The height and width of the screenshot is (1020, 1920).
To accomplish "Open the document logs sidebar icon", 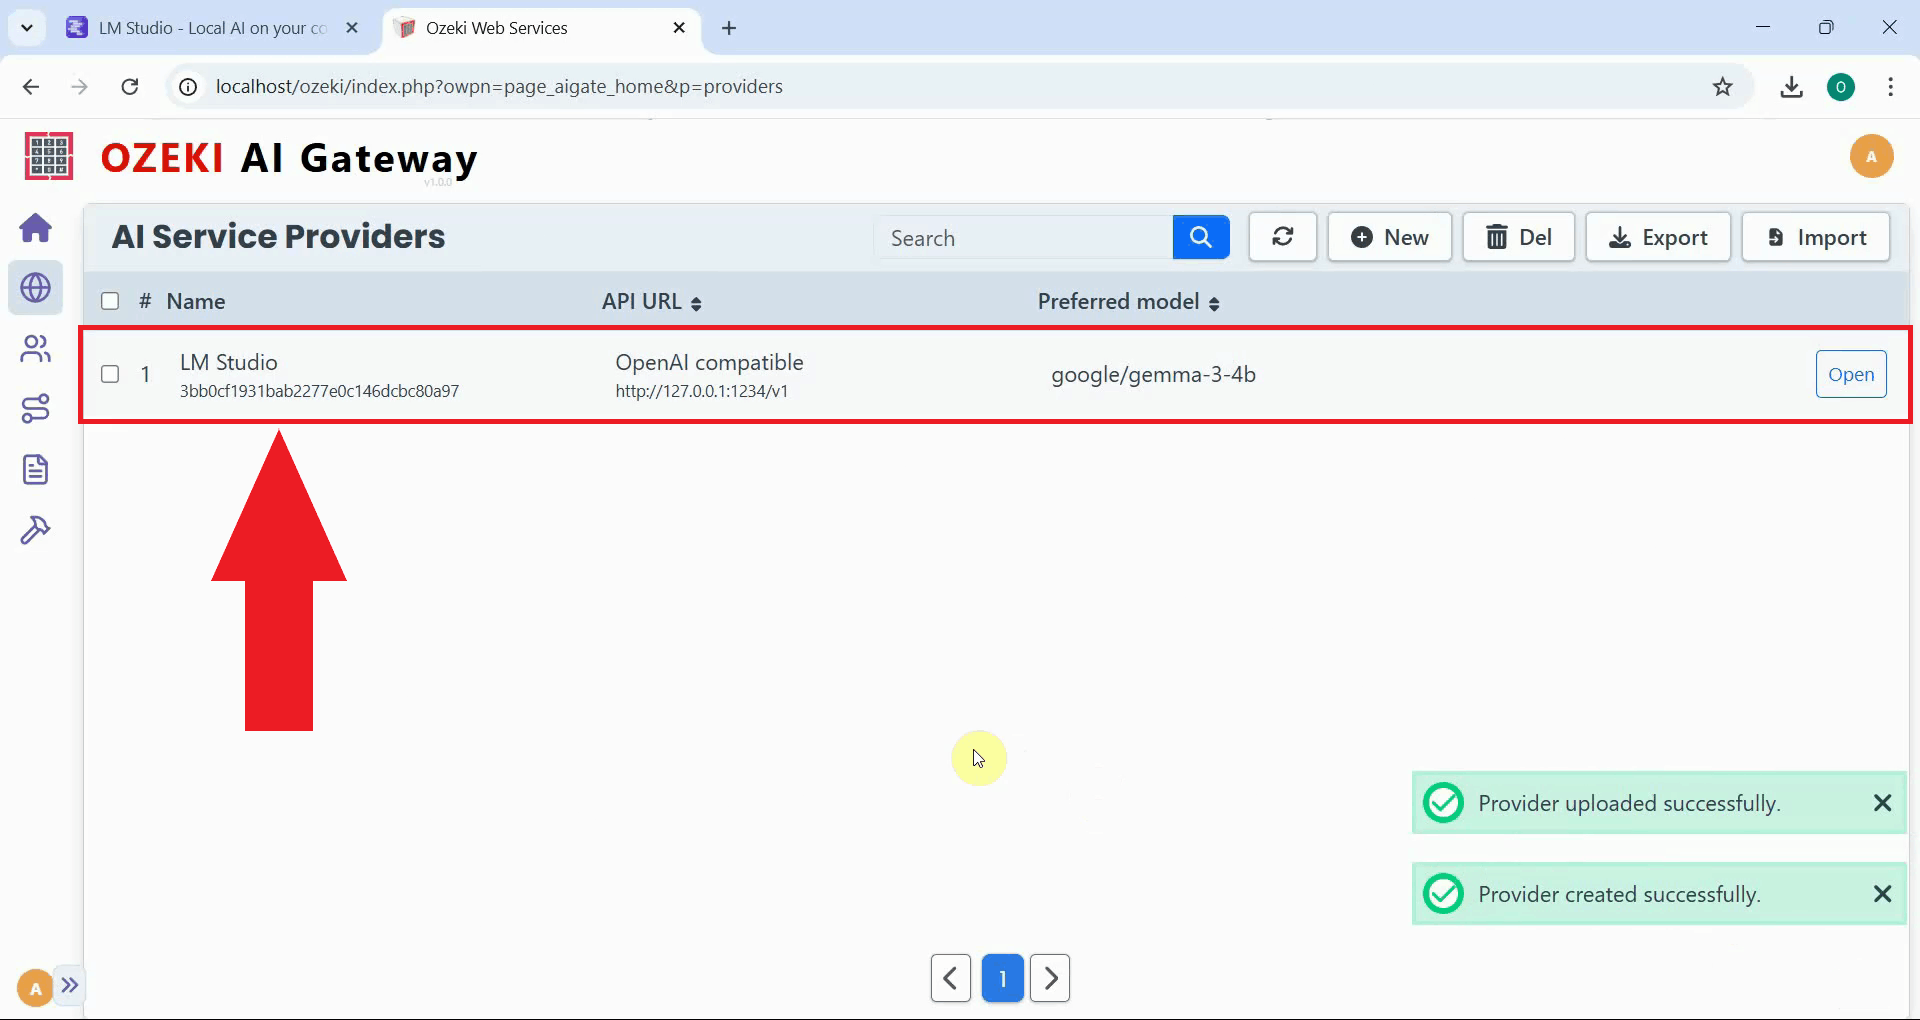I will (x=36, y=469).
